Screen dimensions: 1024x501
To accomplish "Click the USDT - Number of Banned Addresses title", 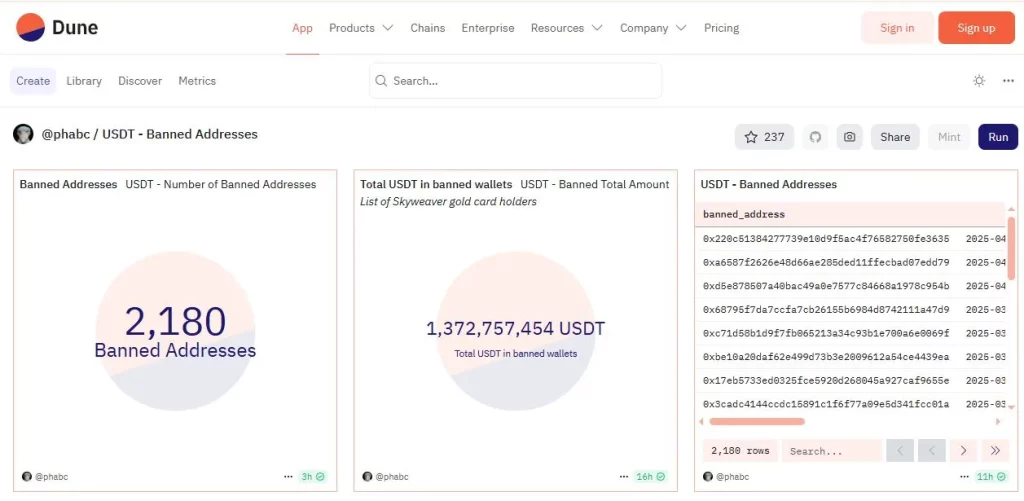I will click(221, 184).
